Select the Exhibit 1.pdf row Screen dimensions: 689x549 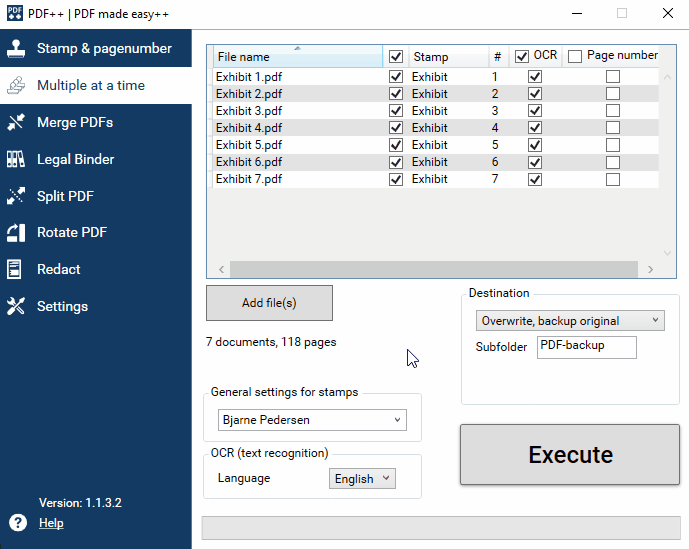(435, 77)
